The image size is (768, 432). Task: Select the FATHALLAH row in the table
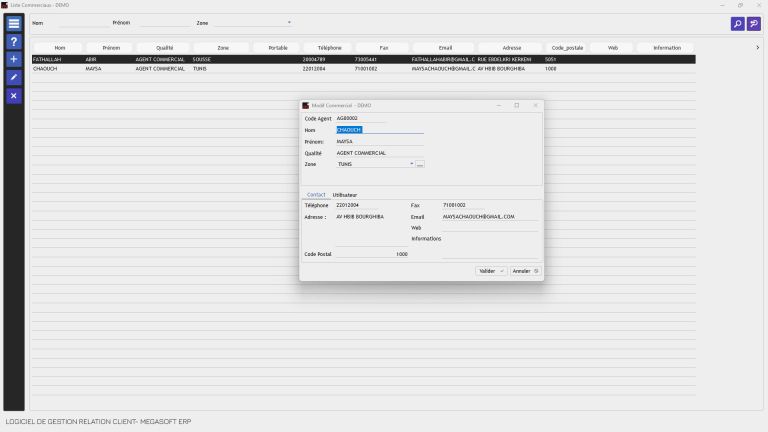(x=363, y=59)
